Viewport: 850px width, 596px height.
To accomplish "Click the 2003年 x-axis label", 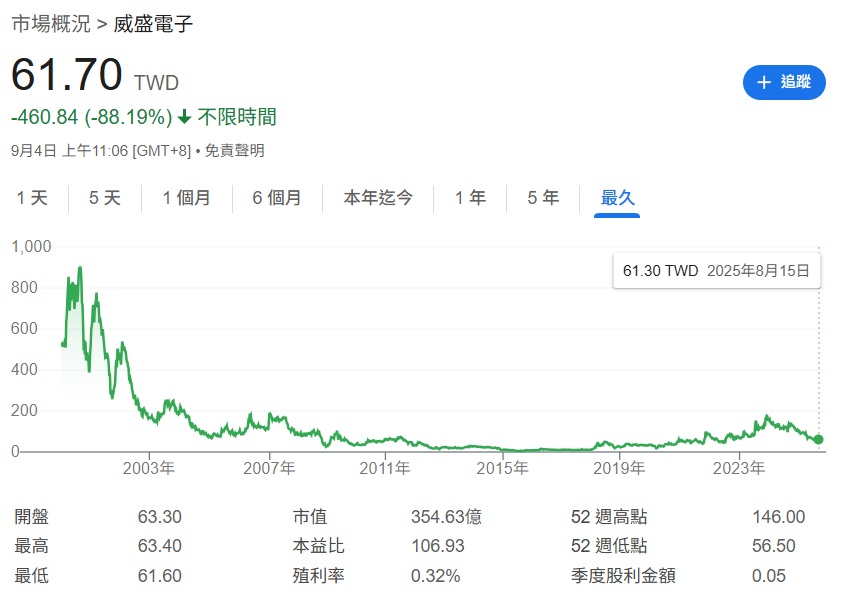I will [149, 468].
